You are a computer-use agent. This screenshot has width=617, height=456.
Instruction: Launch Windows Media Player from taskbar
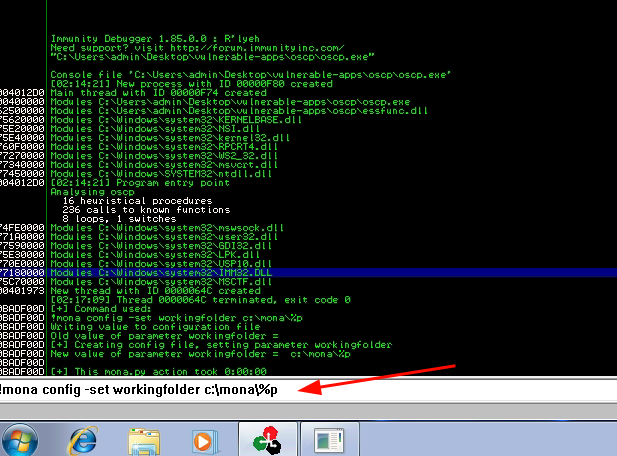(x=205, y=441)
